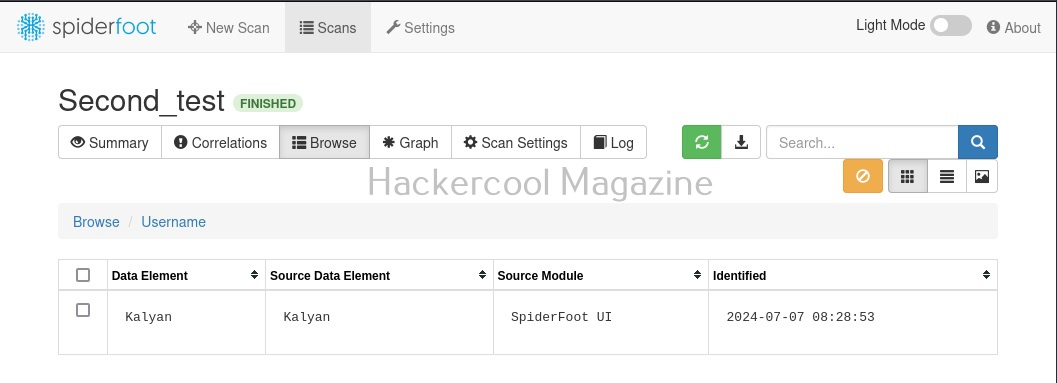Download scan data with the export icon
The image size is (1057, 383).
click(x=741, y=142)
